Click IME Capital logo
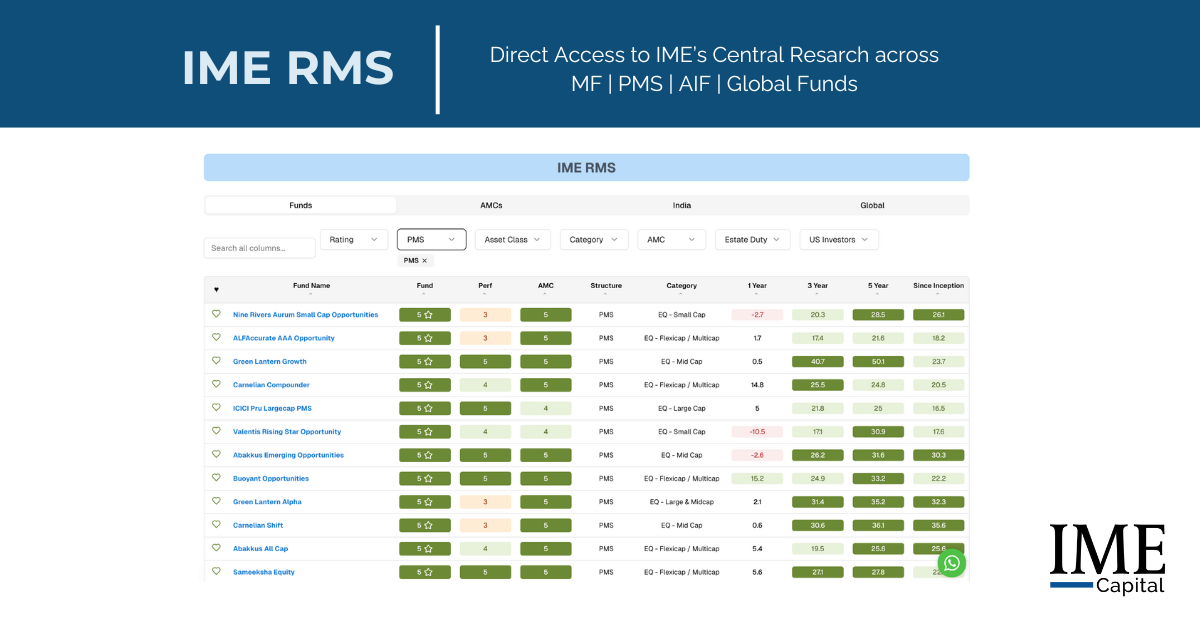Viewport: 1200px width, 628px height. pos(1107,558)
